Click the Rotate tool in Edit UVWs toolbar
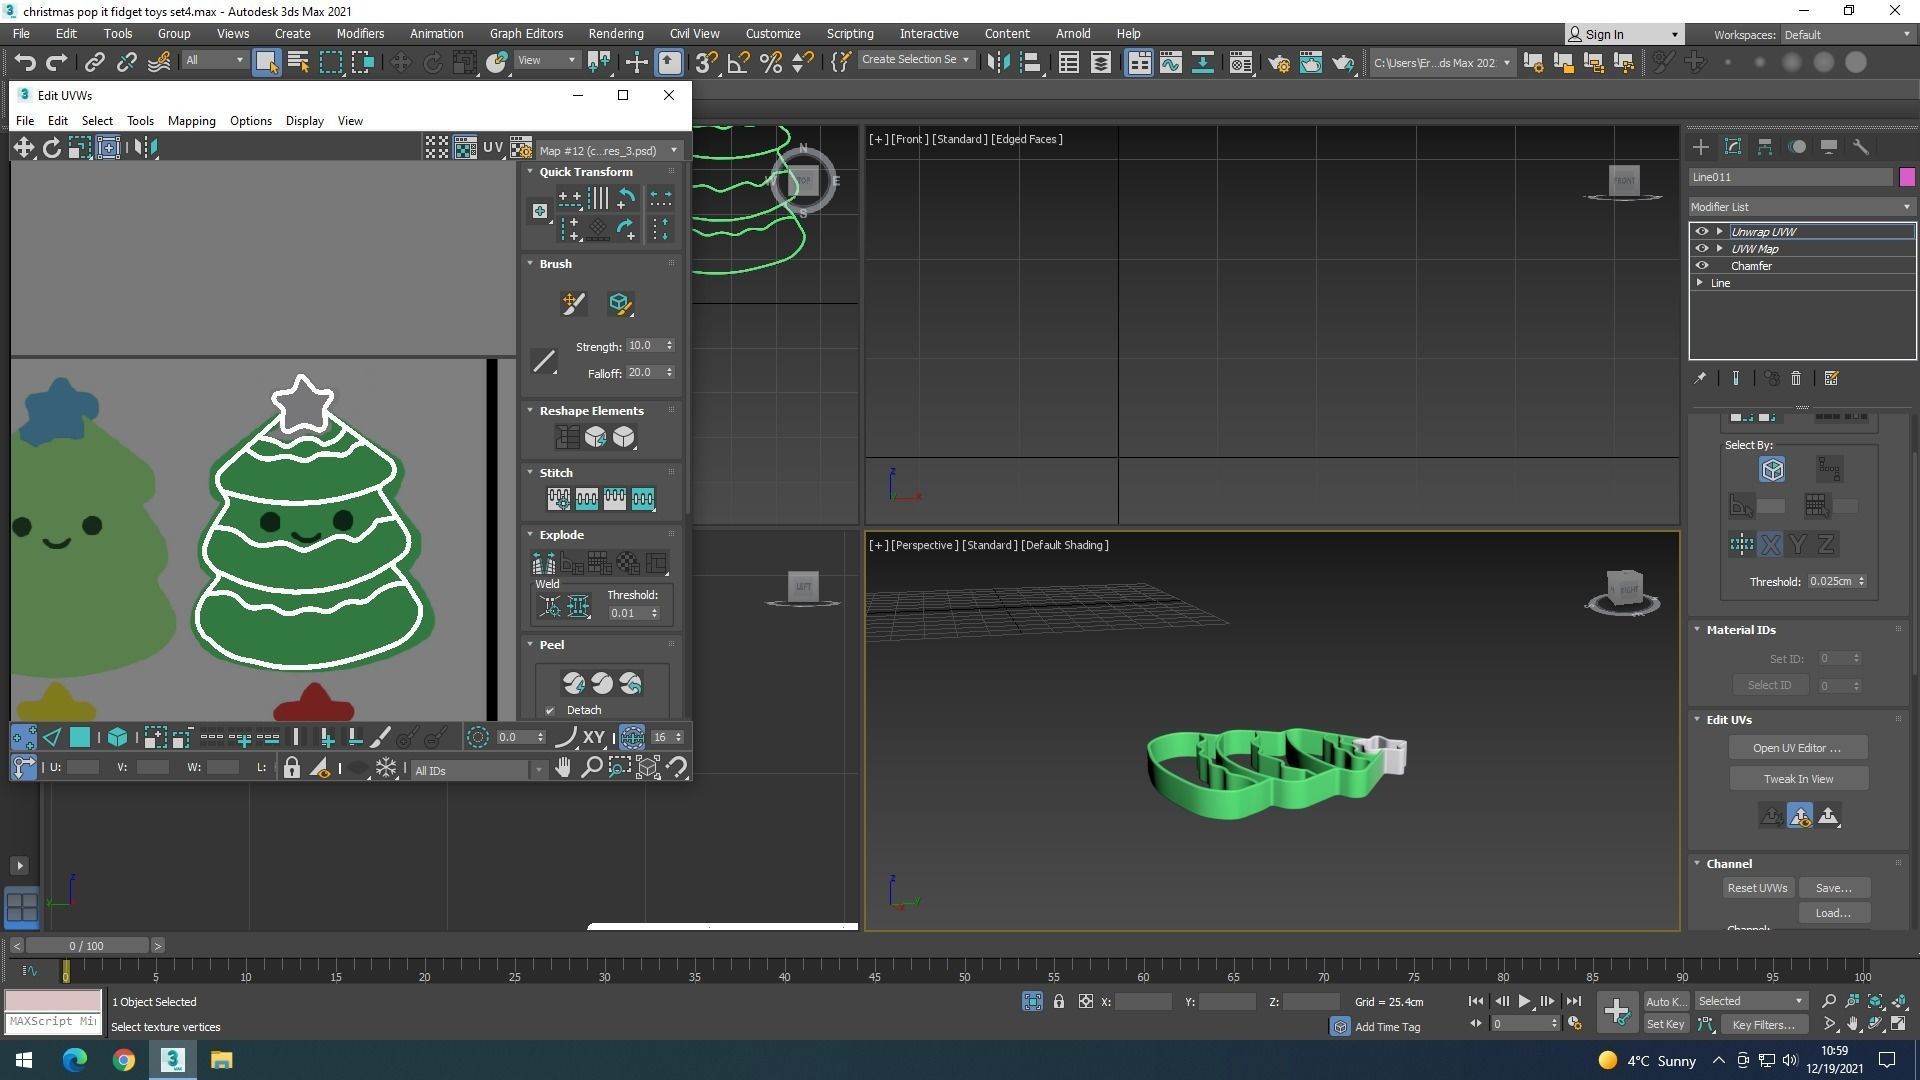The height and width of the screenshot is (1080, 1920). (51, 148)
